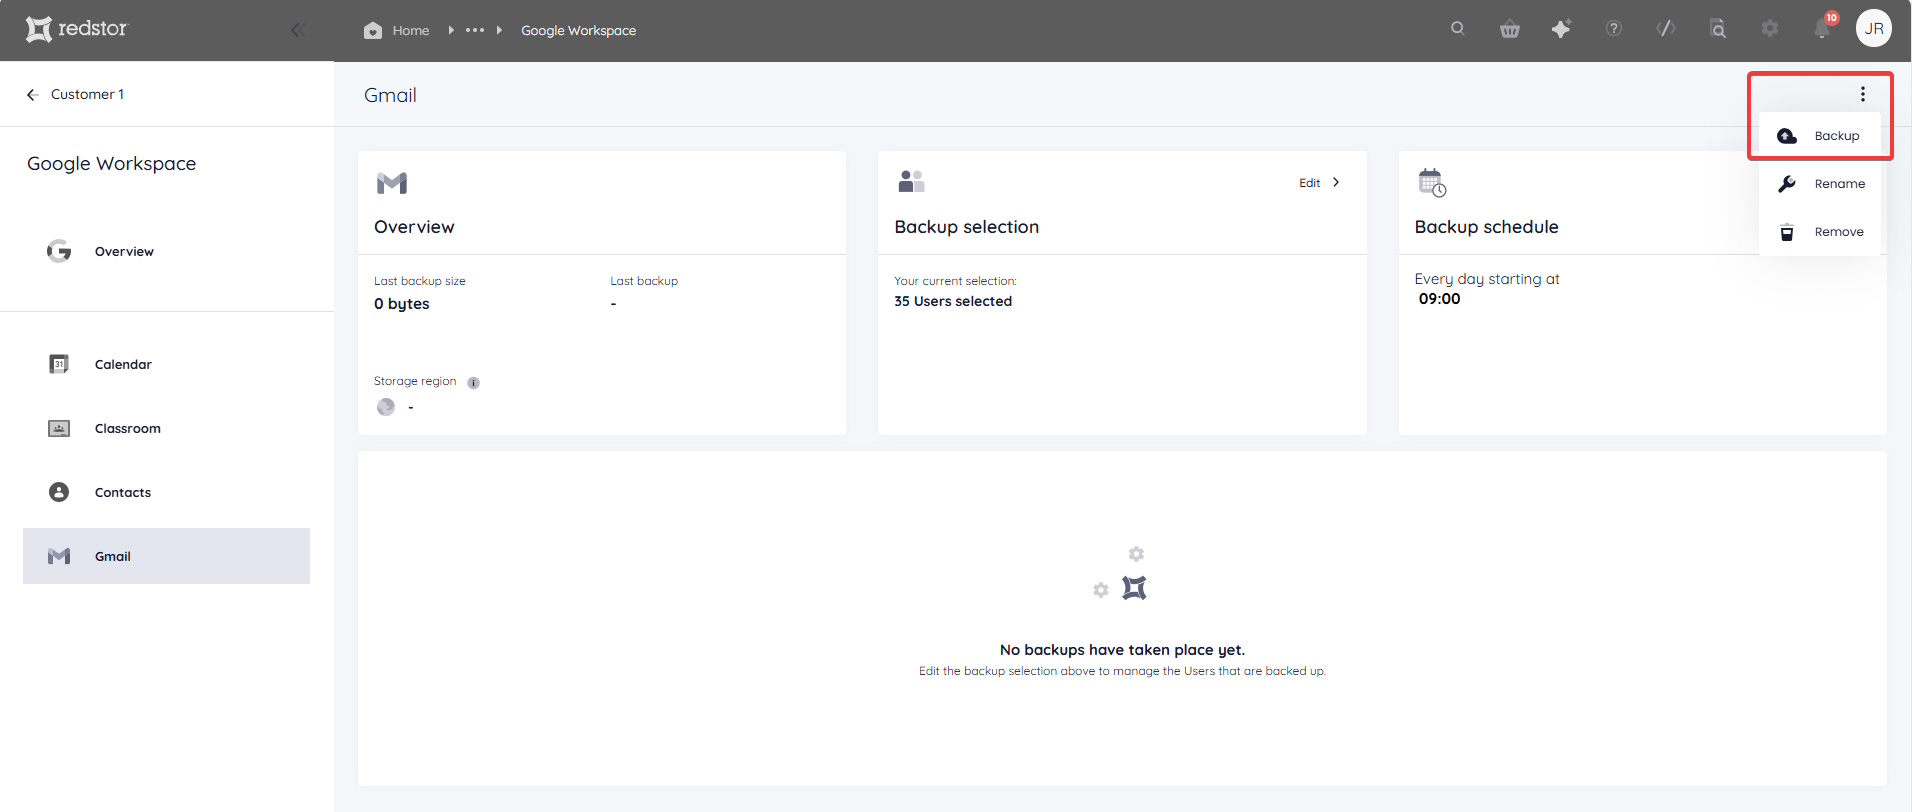Click the 'Backup schedule' card title

click(1486, 227)
